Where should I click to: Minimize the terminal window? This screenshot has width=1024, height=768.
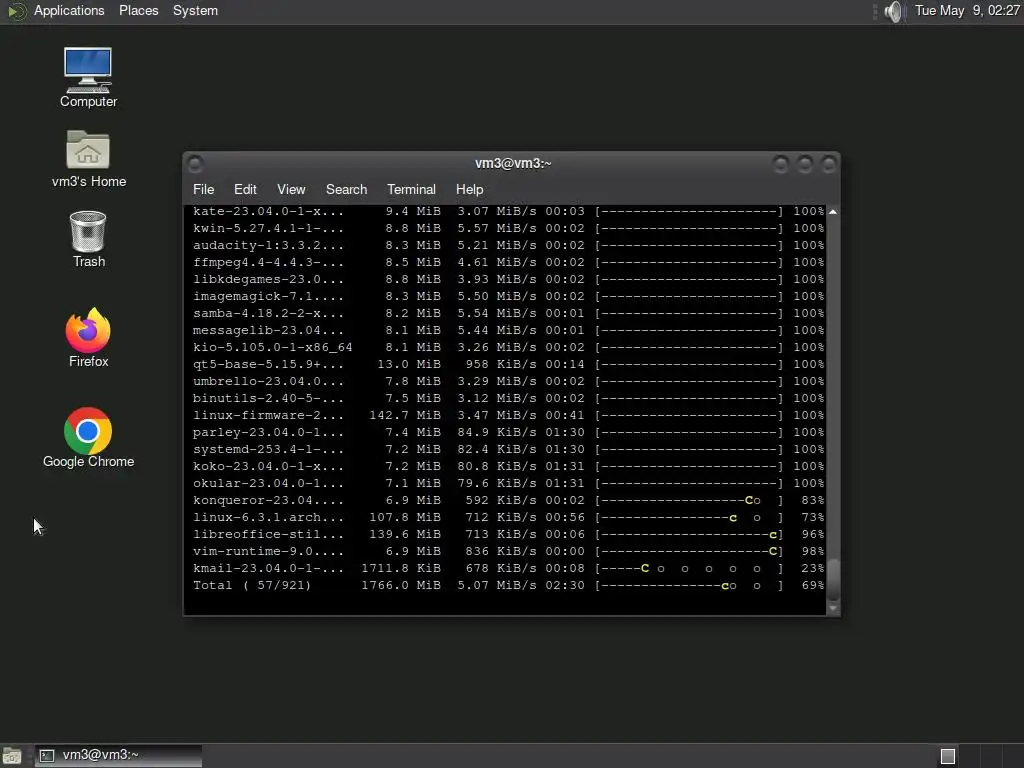point(780,164)
